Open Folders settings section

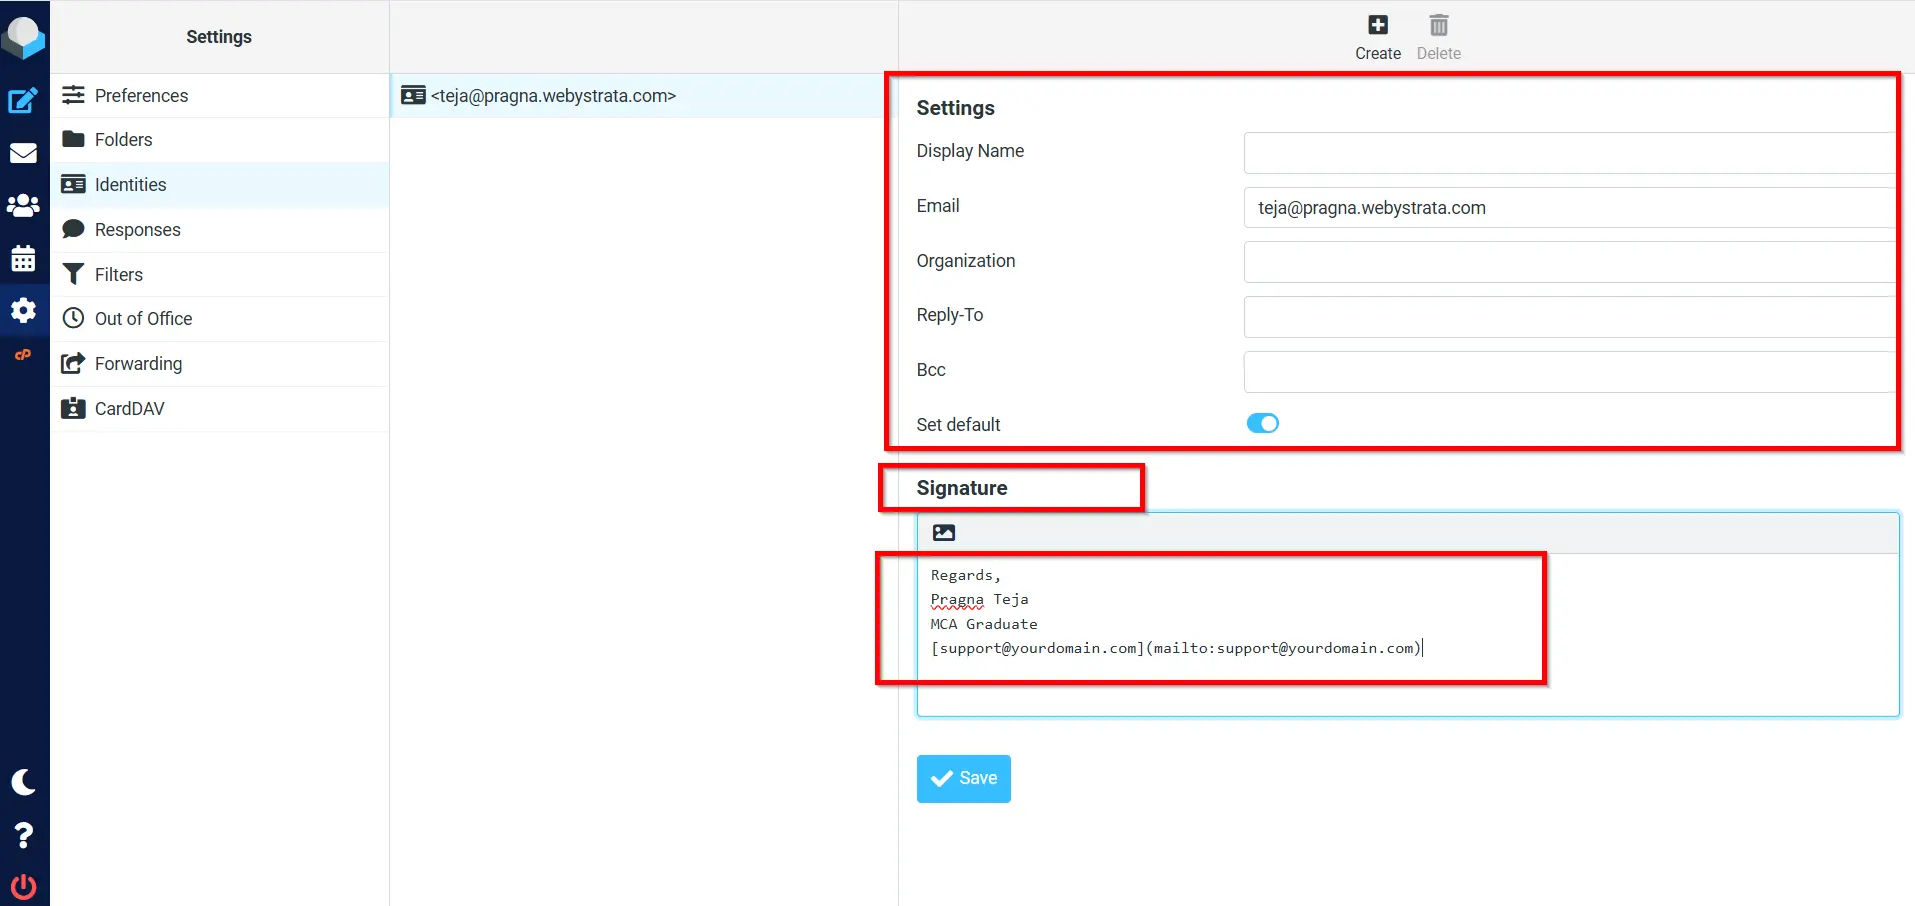pos(219,140)
